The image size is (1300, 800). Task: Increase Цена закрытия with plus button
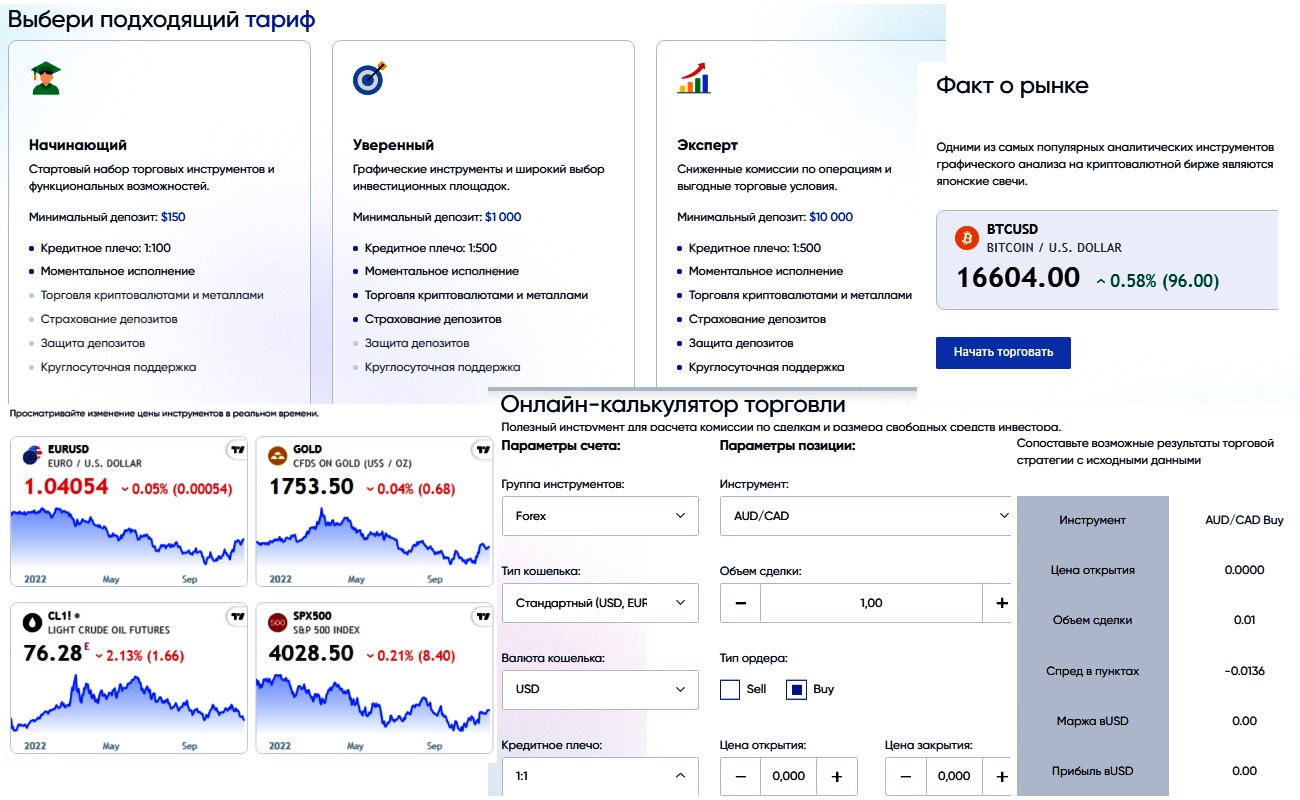tap(1001, 776)
